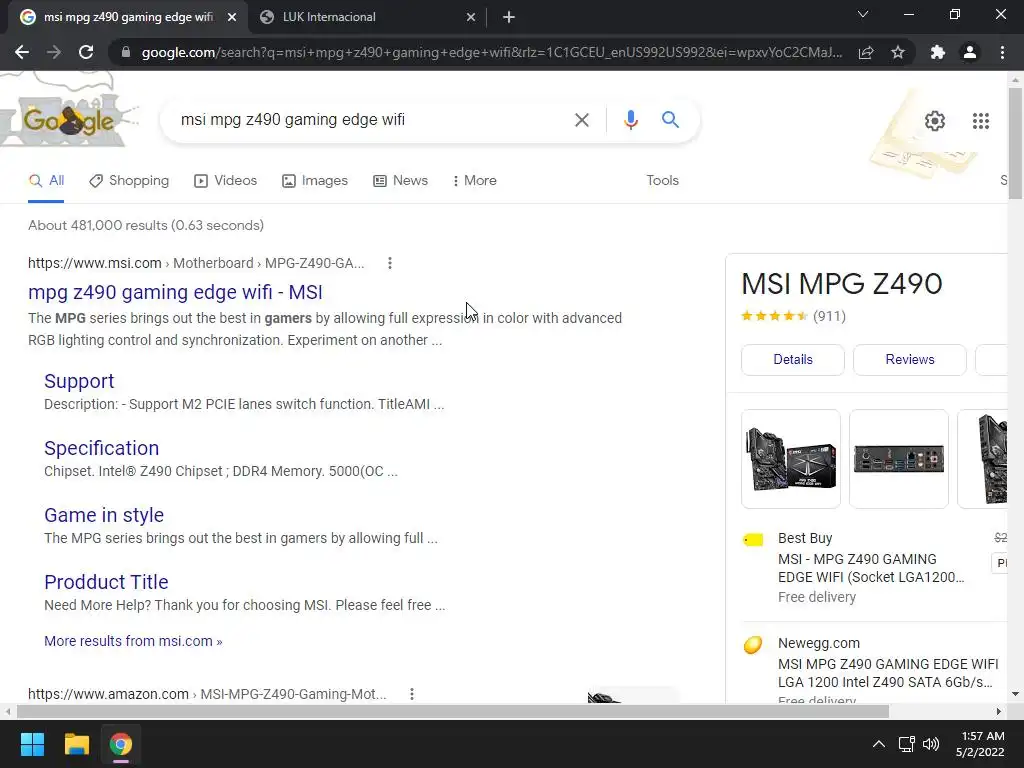
Task: Click the address bar URL
Action: [x=492, y=52]
